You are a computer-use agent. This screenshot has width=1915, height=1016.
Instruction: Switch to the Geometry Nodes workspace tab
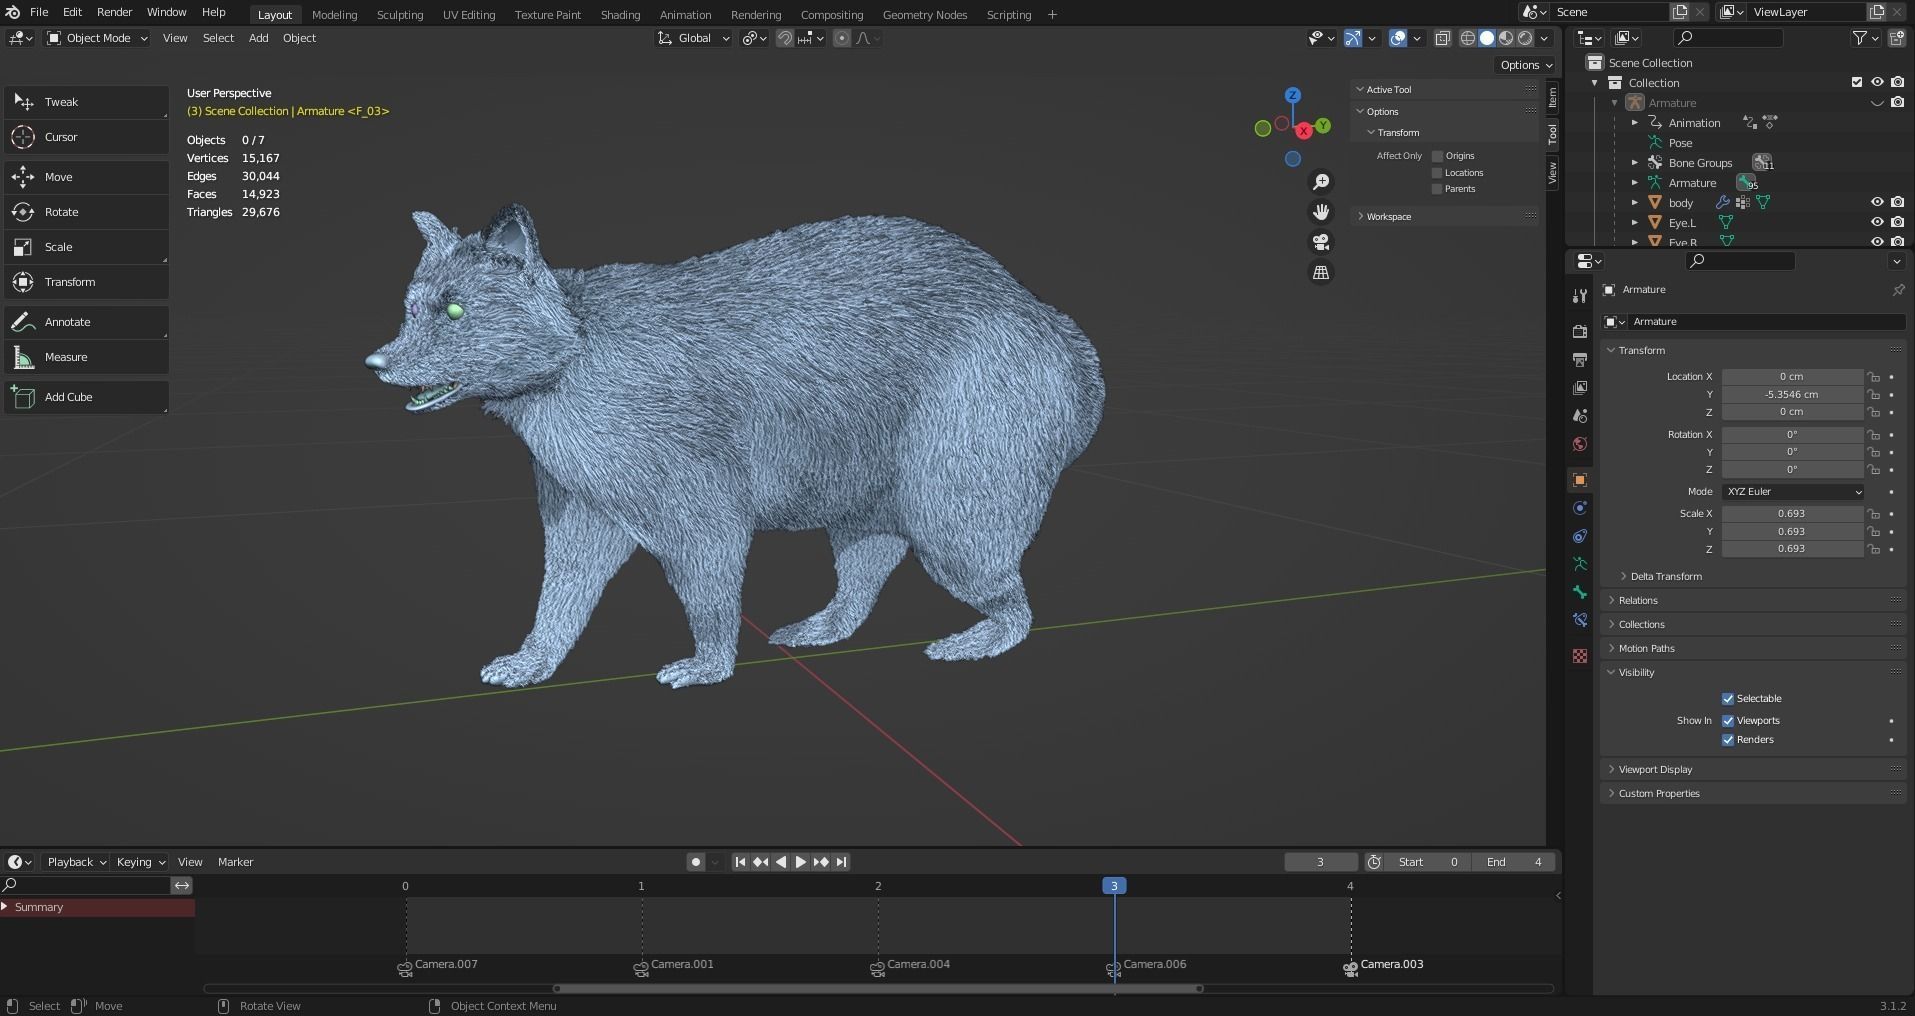[925, 15]
